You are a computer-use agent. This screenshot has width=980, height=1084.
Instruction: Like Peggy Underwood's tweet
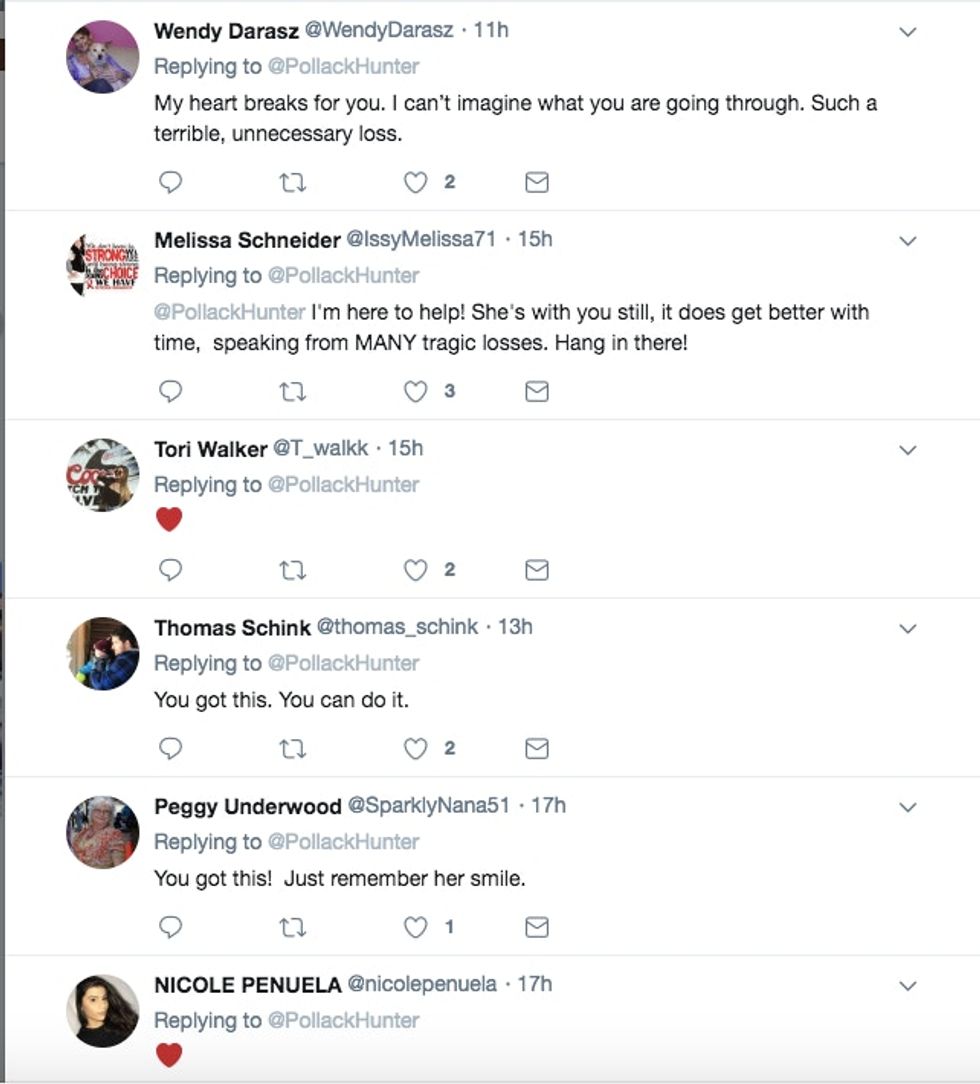[415, 928]
